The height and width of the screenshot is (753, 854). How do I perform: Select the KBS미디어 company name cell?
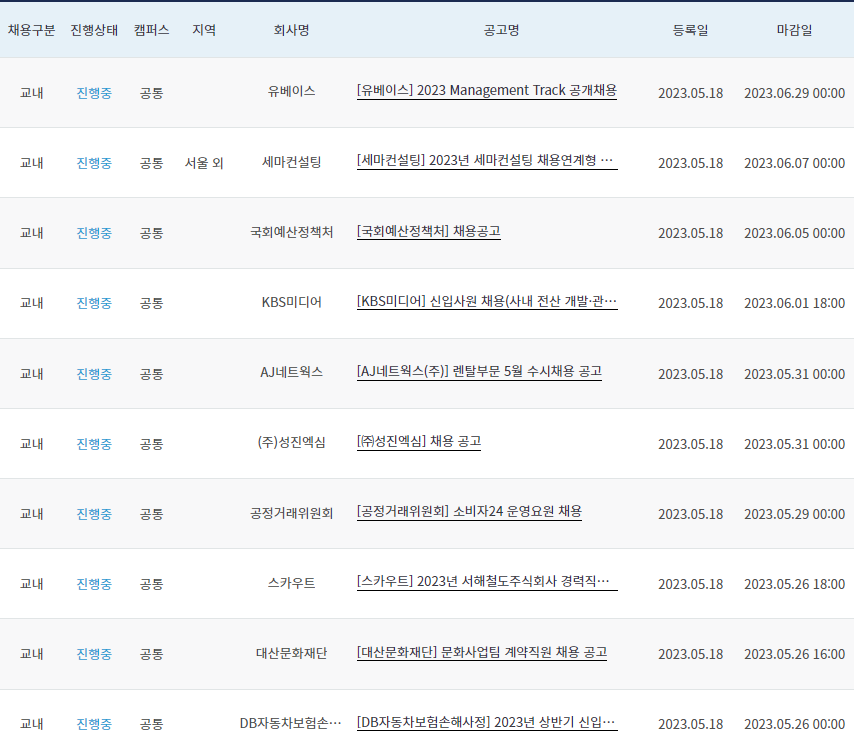click(291, 302)
